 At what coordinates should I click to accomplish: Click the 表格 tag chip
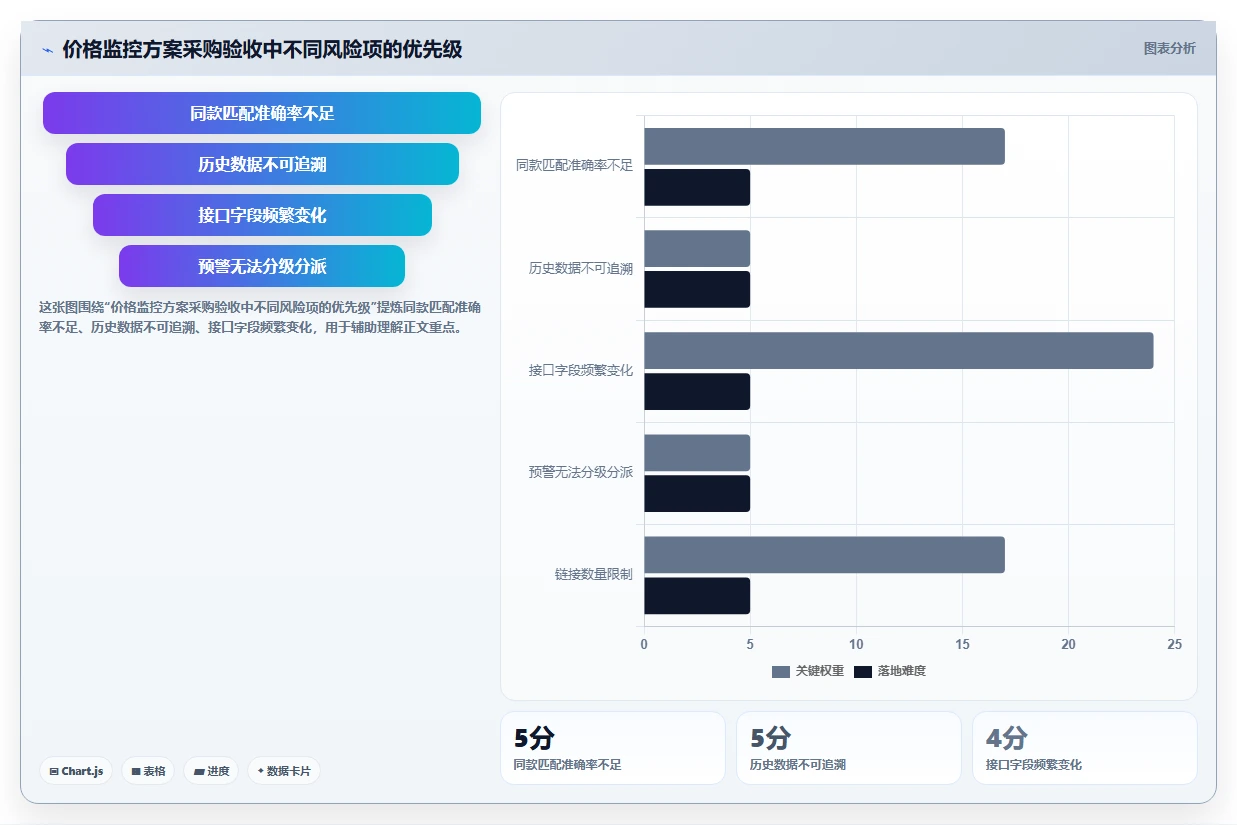[148, 771]
